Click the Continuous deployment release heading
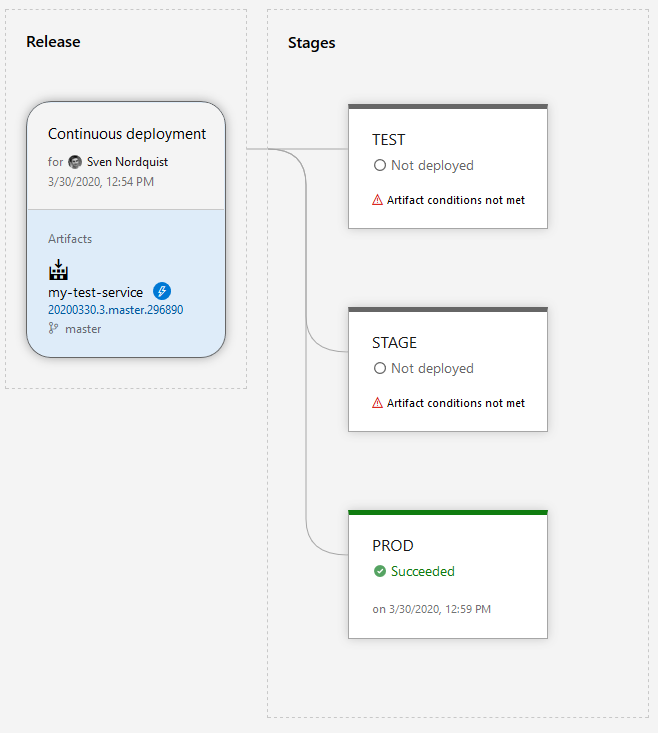 [x=127, y=134]
